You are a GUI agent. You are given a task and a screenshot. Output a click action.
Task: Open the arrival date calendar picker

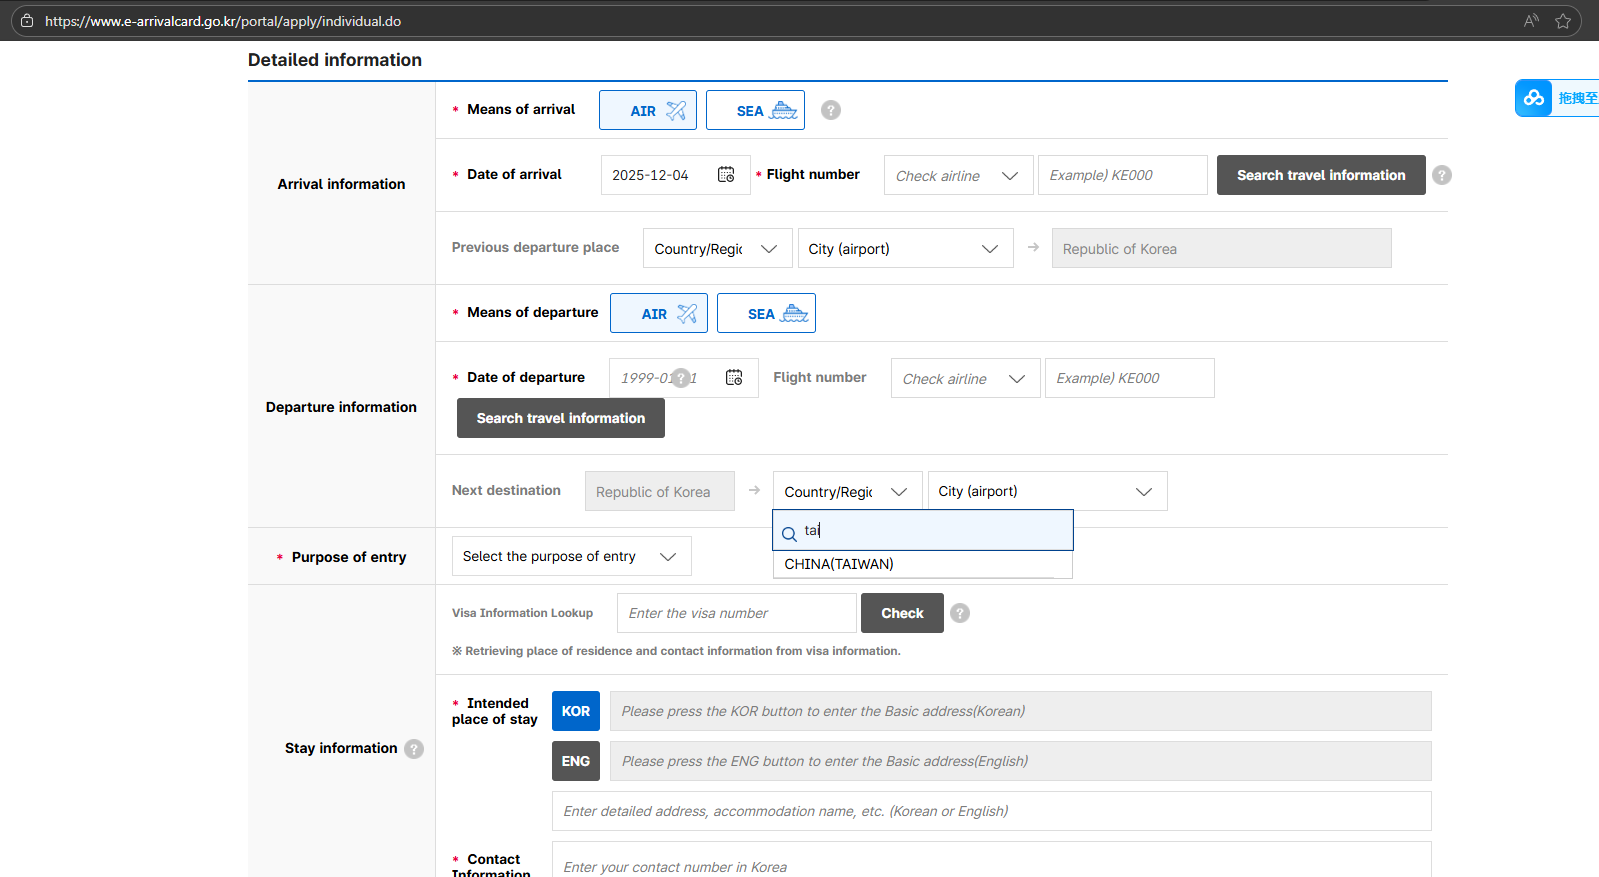(726, 175)
